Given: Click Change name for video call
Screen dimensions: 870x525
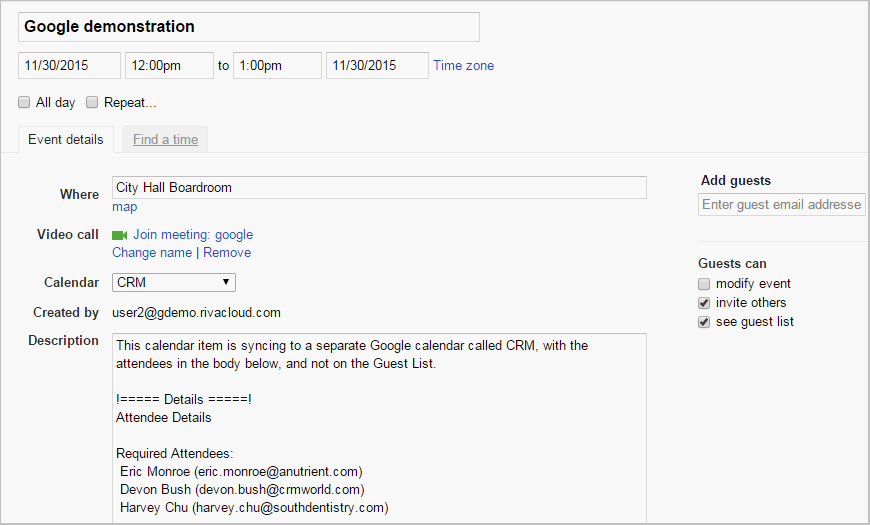Looking at the screenshot, I should coord(152,253).
